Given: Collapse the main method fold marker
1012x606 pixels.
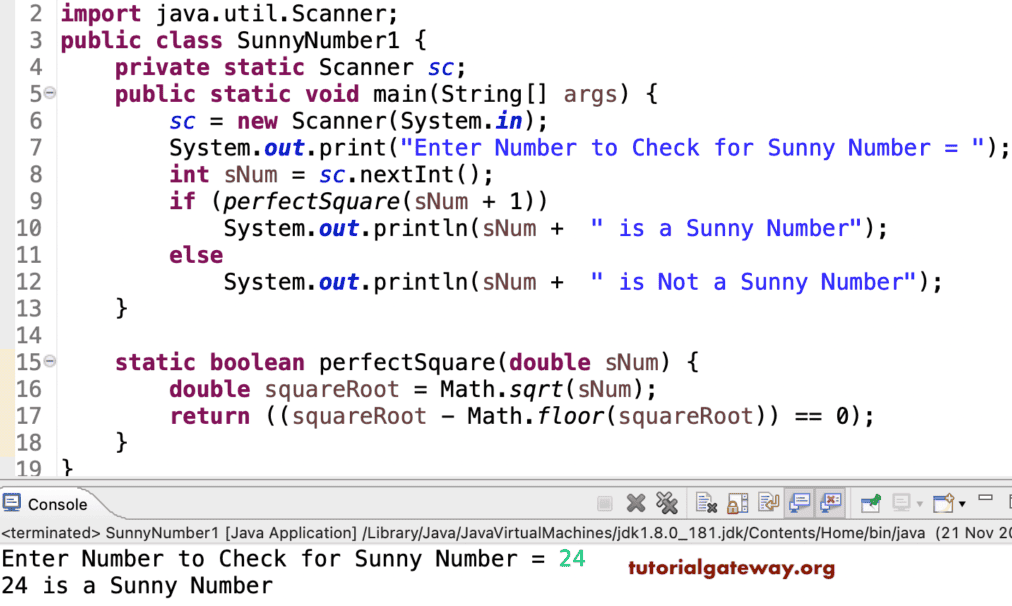Looking at the screenshot, I should click(x=49, y=93).
